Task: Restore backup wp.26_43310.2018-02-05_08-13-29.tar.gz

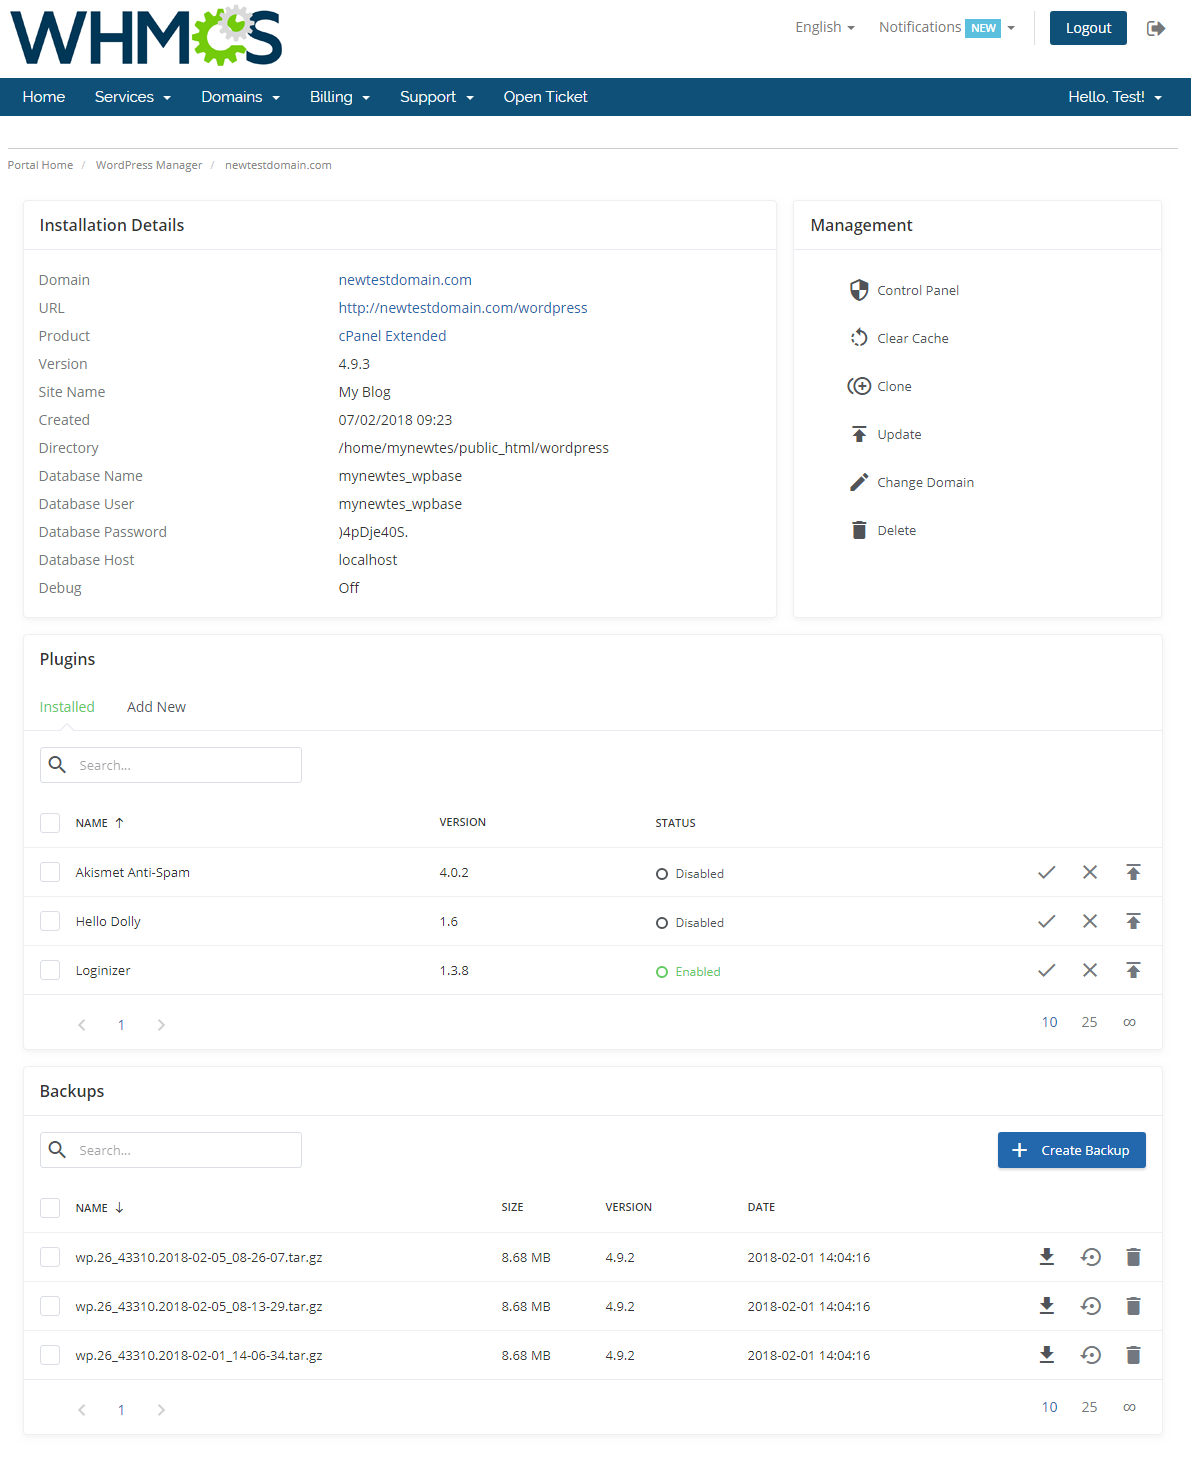Action: (x=1091, y=1306)
